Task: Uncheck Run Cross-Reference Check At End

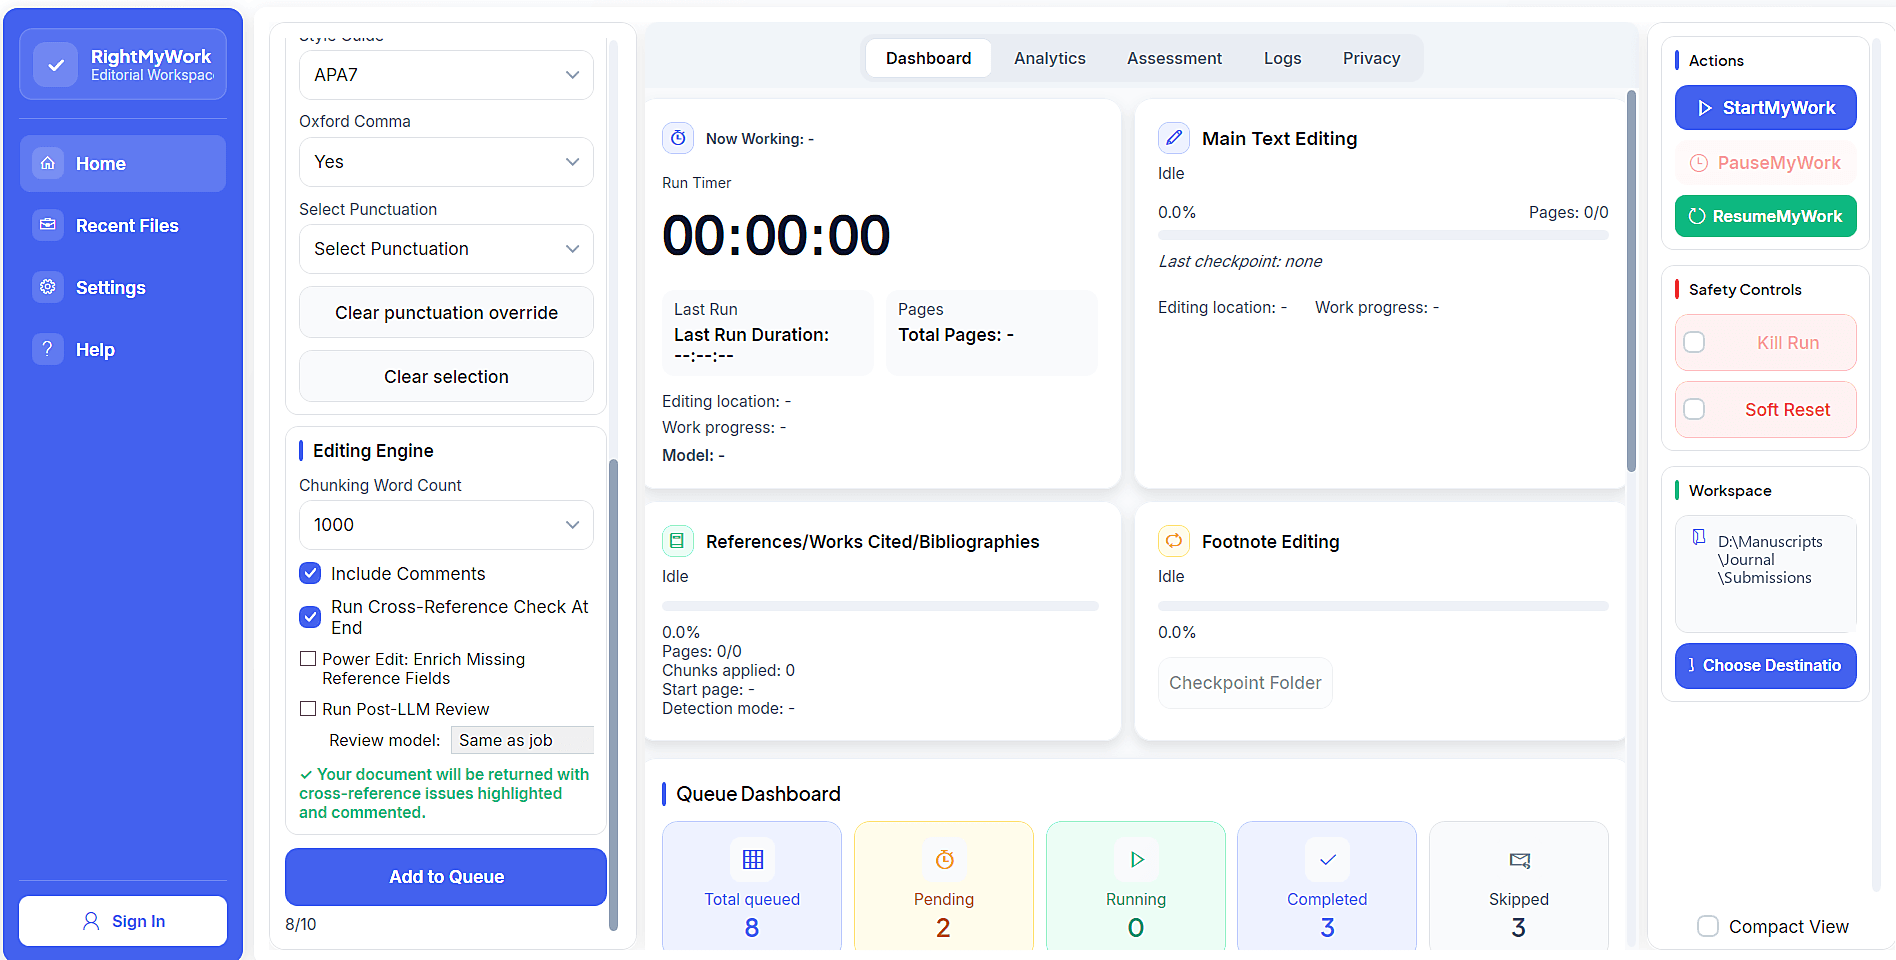Action: pos(310,617)
